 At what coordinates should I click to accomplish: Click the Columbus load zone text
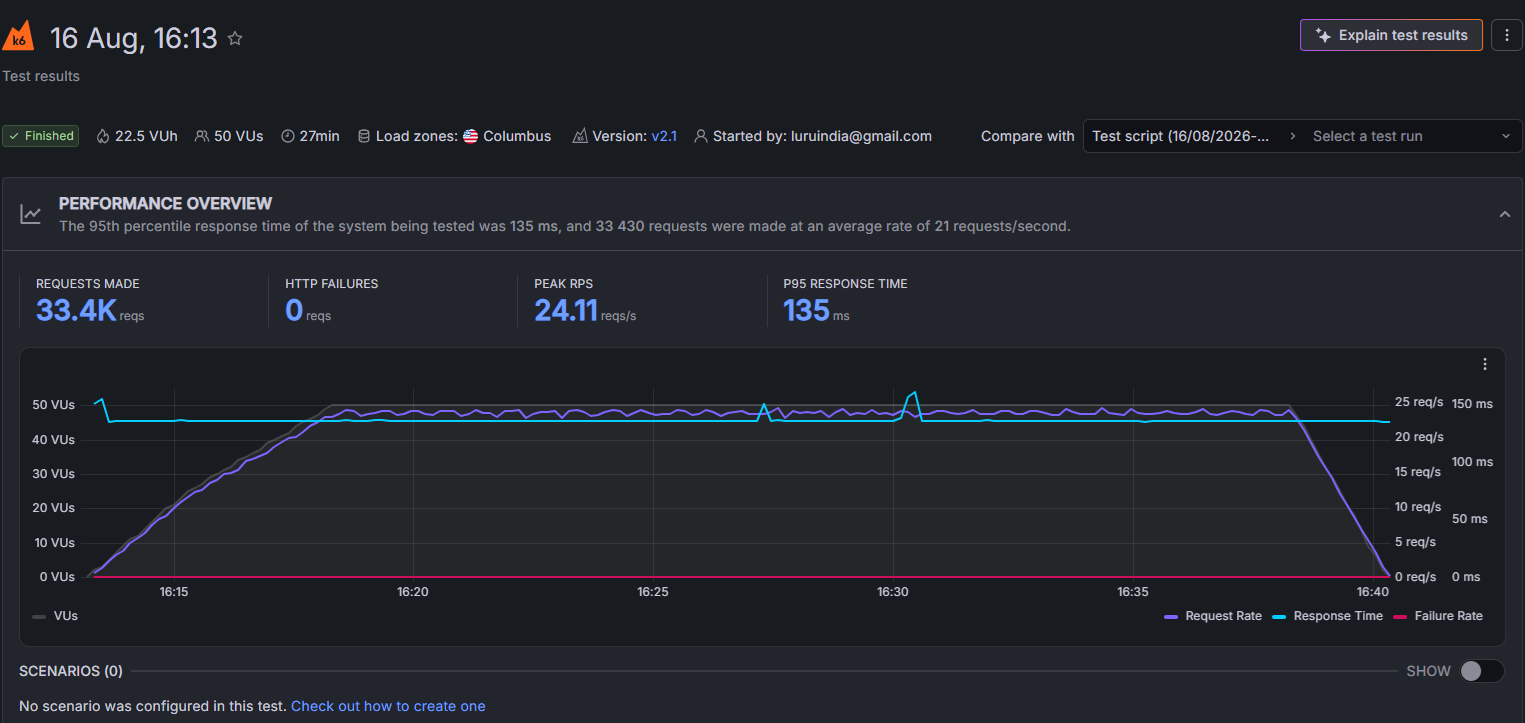[x=517, y=136]
